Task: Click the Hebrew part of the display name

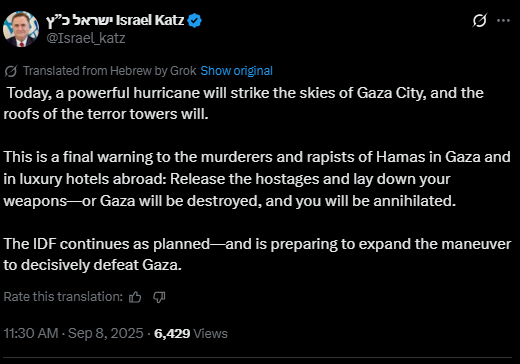Action: [79, 21]
